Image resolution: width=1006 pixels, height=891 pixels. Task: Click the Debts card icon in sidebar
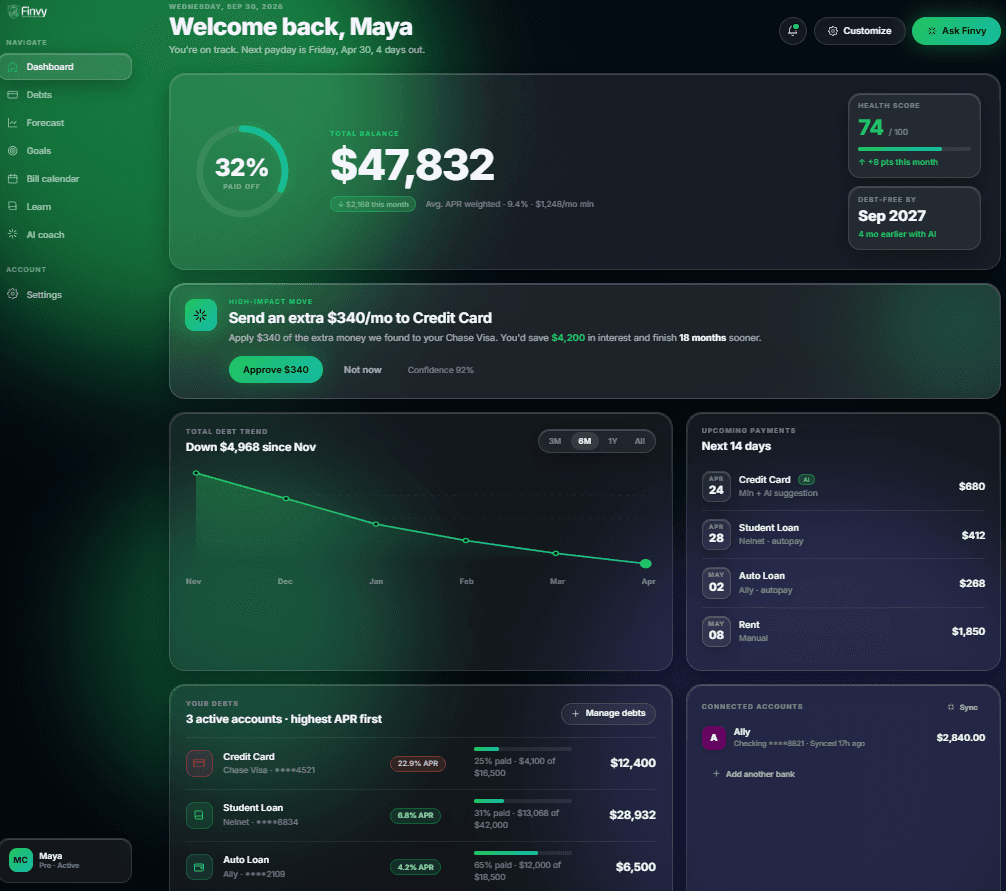tap(12, 94)
